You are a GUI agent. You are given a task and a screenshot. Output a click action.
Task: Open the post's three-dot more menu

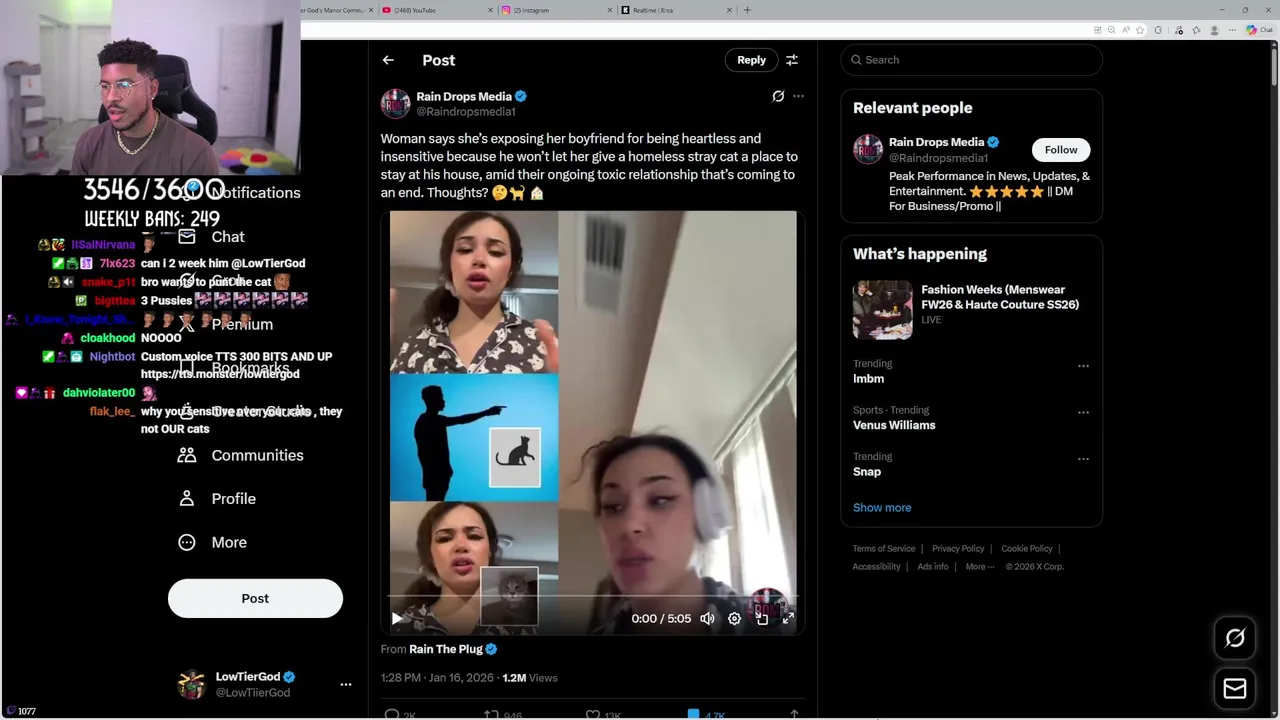coord(798,96)
